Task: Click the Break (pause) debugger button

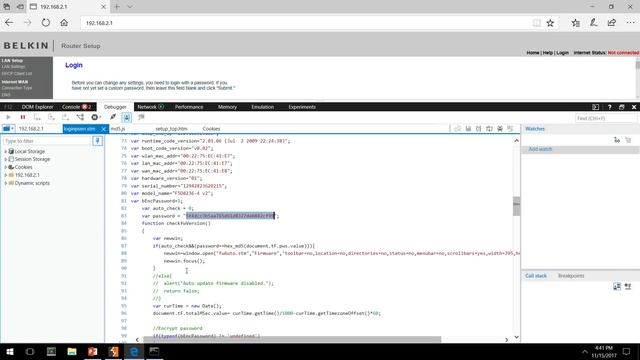Action: [x=23, y=118]
